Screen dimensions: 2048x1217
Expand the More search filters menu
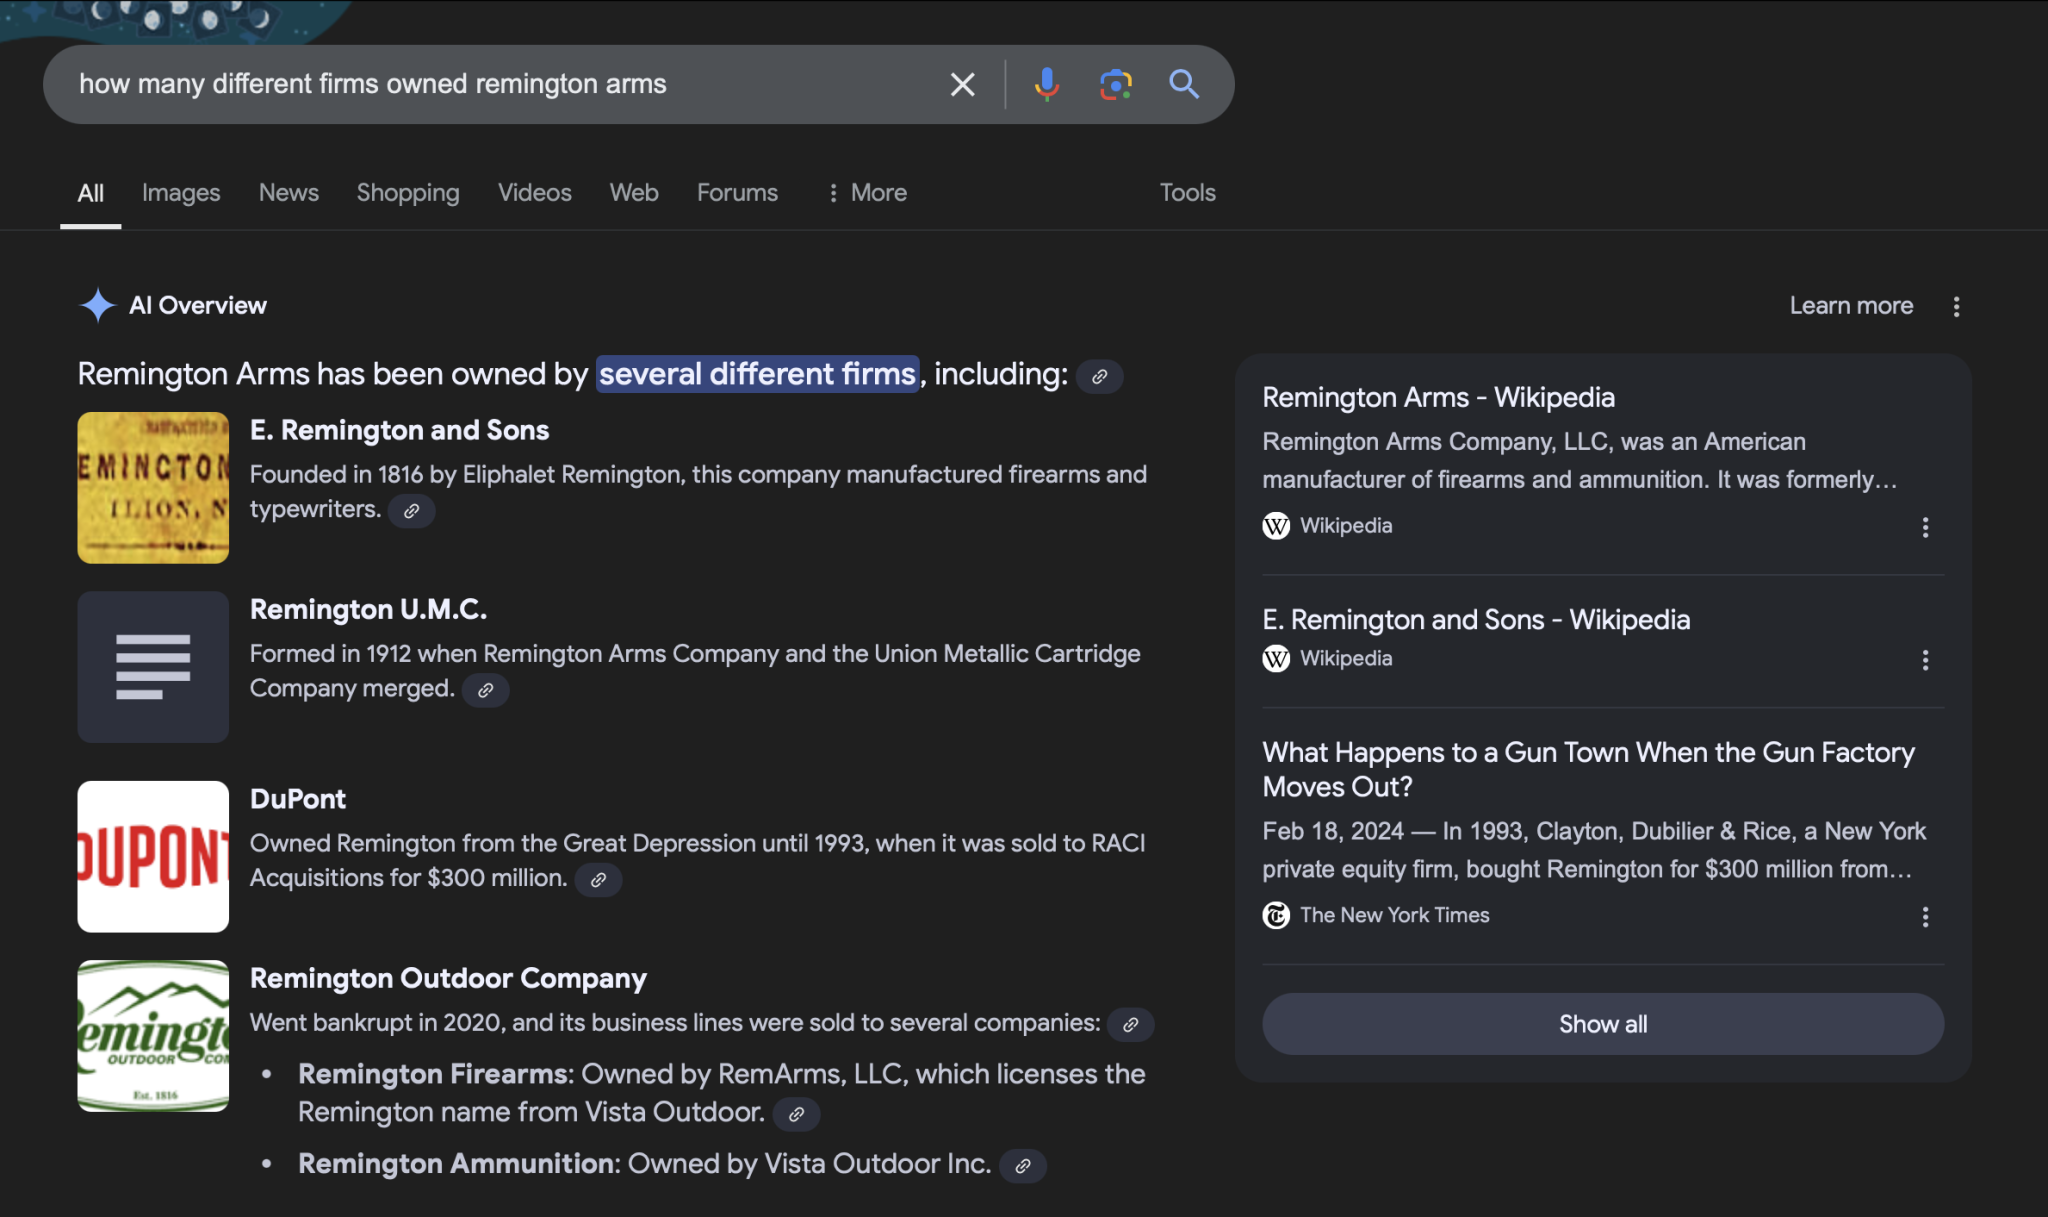867,193
